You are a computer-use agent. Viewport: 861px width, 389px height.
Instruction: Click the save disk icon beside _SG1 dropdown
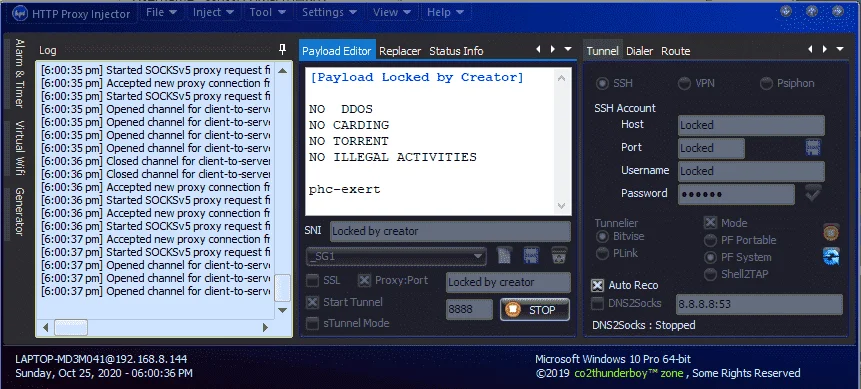click(x=531, y=255)
